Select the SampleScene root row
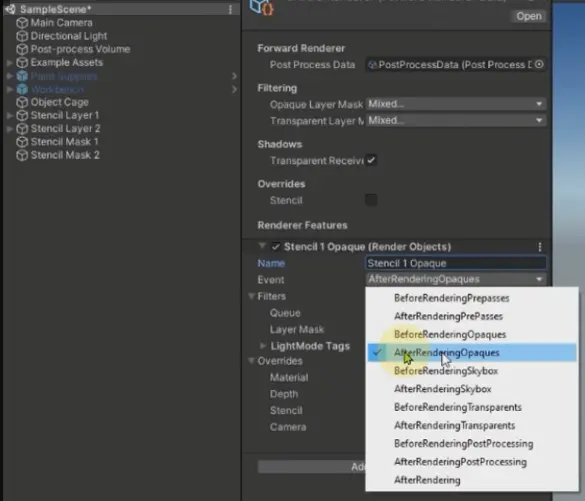Screen dimensions: 585x501 pyautogui.click(x=122, y=9)
